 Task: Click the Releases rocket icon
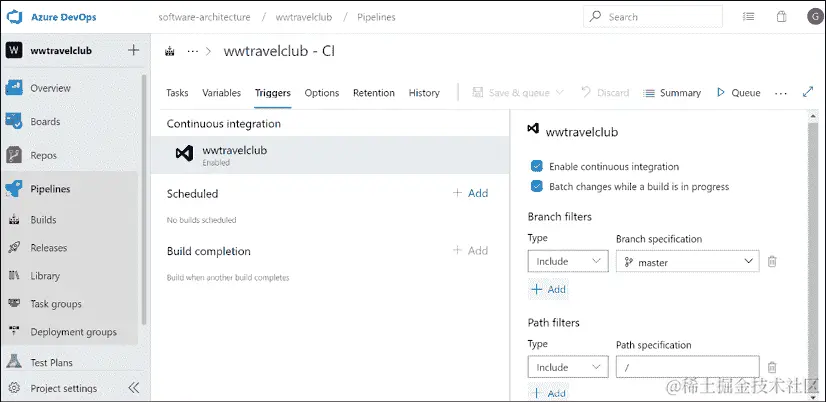[x=14, y=248]
